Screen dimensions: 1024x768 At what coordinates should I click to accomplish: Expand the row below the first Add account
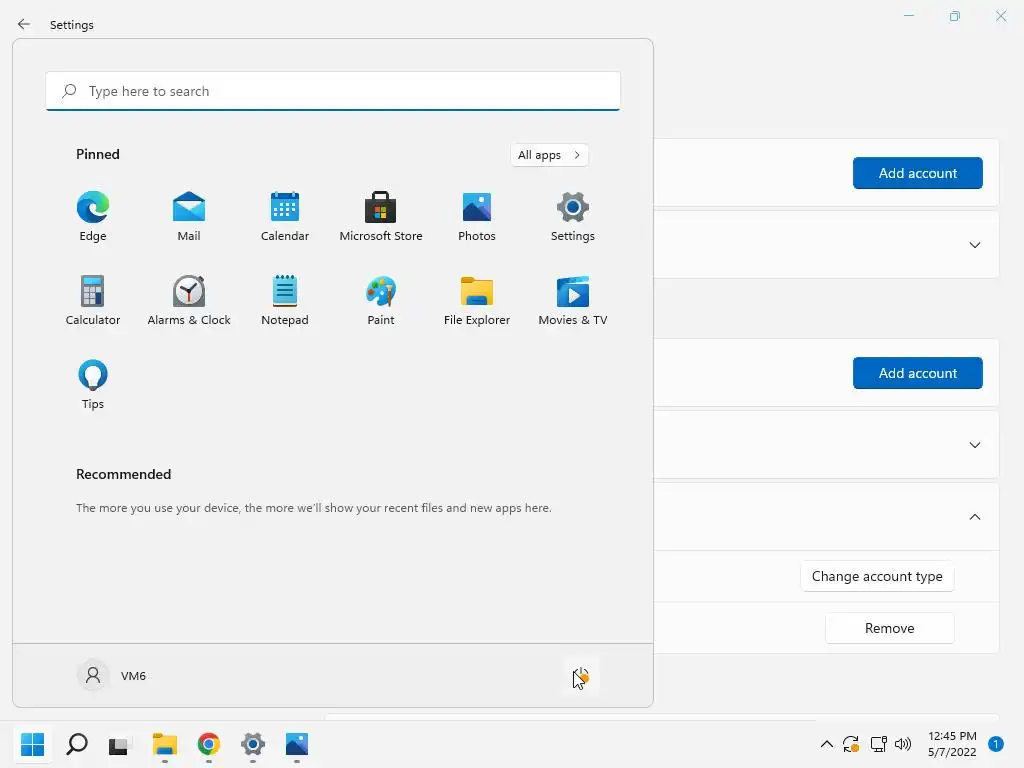point(974,245)
